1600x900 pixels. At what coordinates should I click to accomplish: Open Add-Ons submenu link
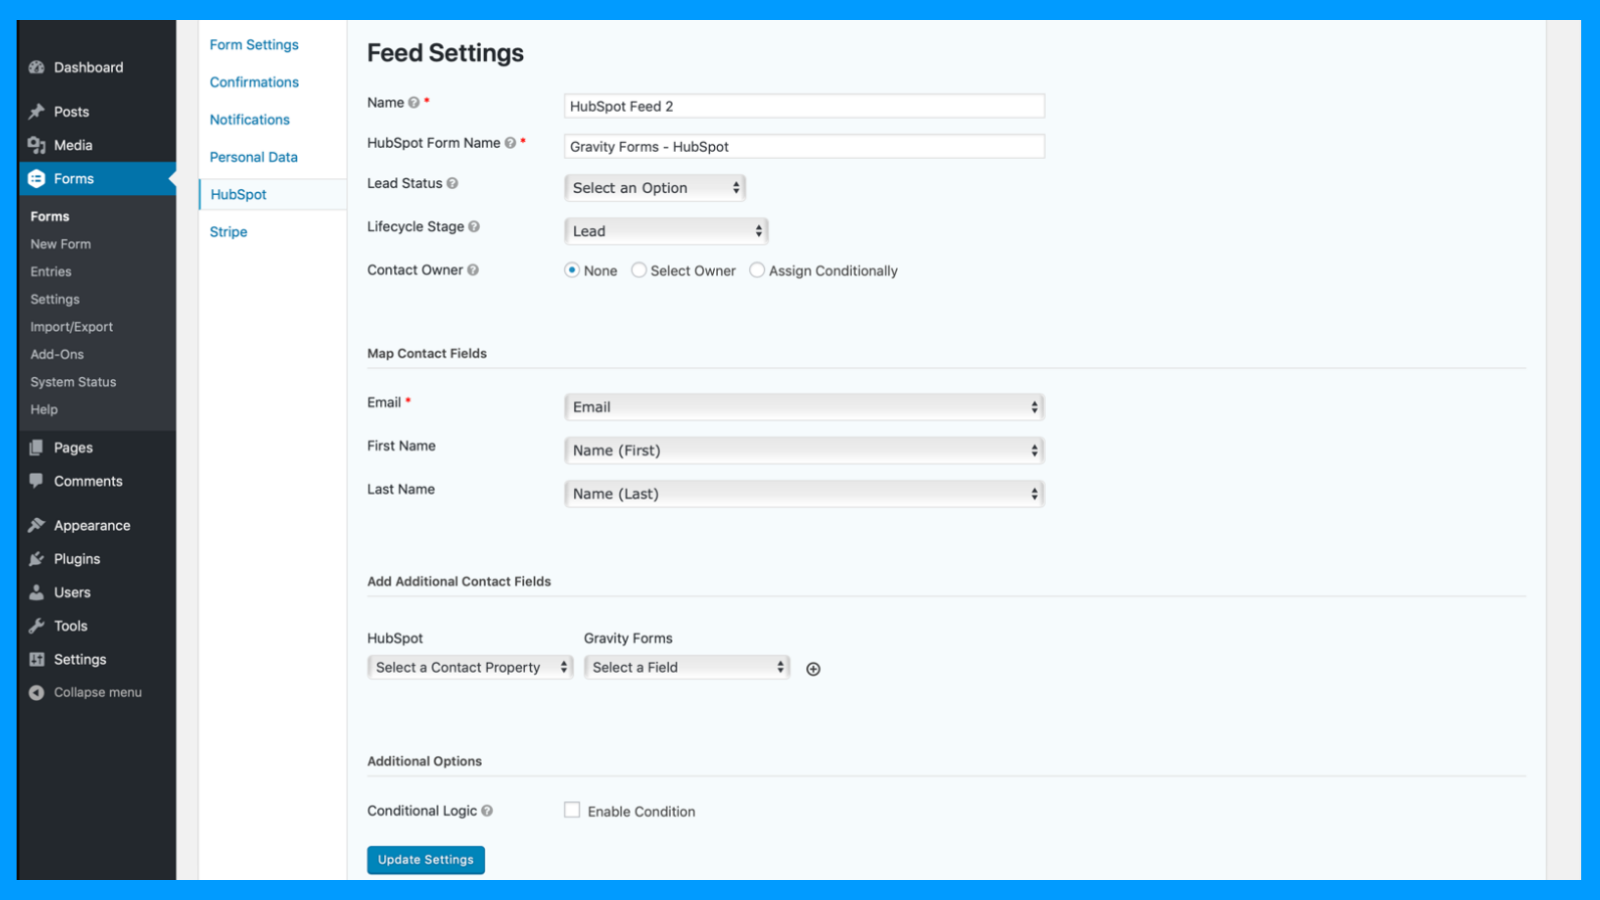tap(57, 354)
